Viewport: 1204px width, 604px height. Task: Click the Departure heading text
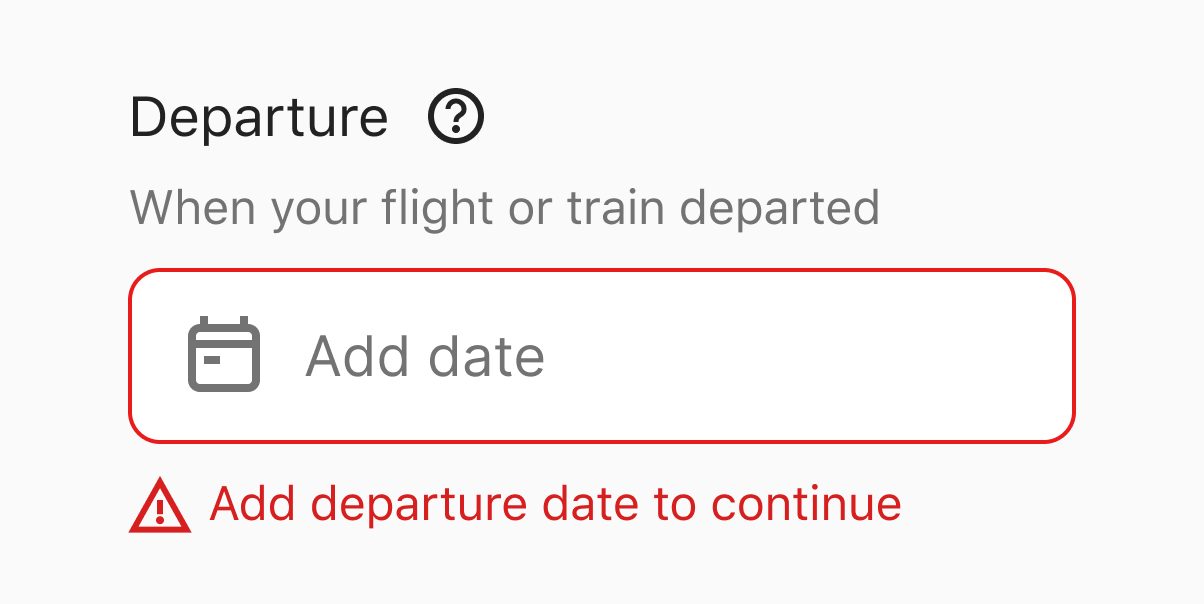click(x=259, y=118)
